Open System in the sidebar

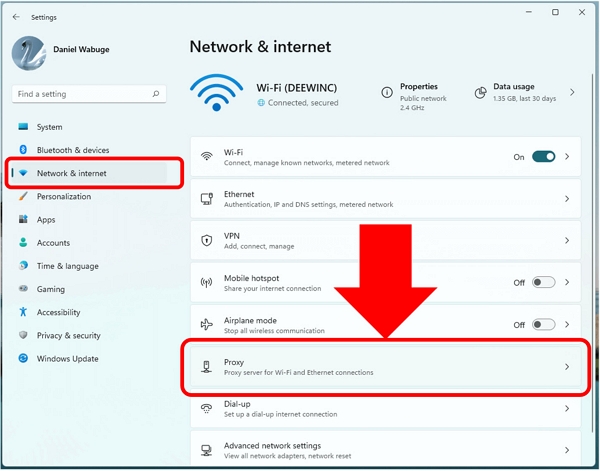click(x=49, y=127)
